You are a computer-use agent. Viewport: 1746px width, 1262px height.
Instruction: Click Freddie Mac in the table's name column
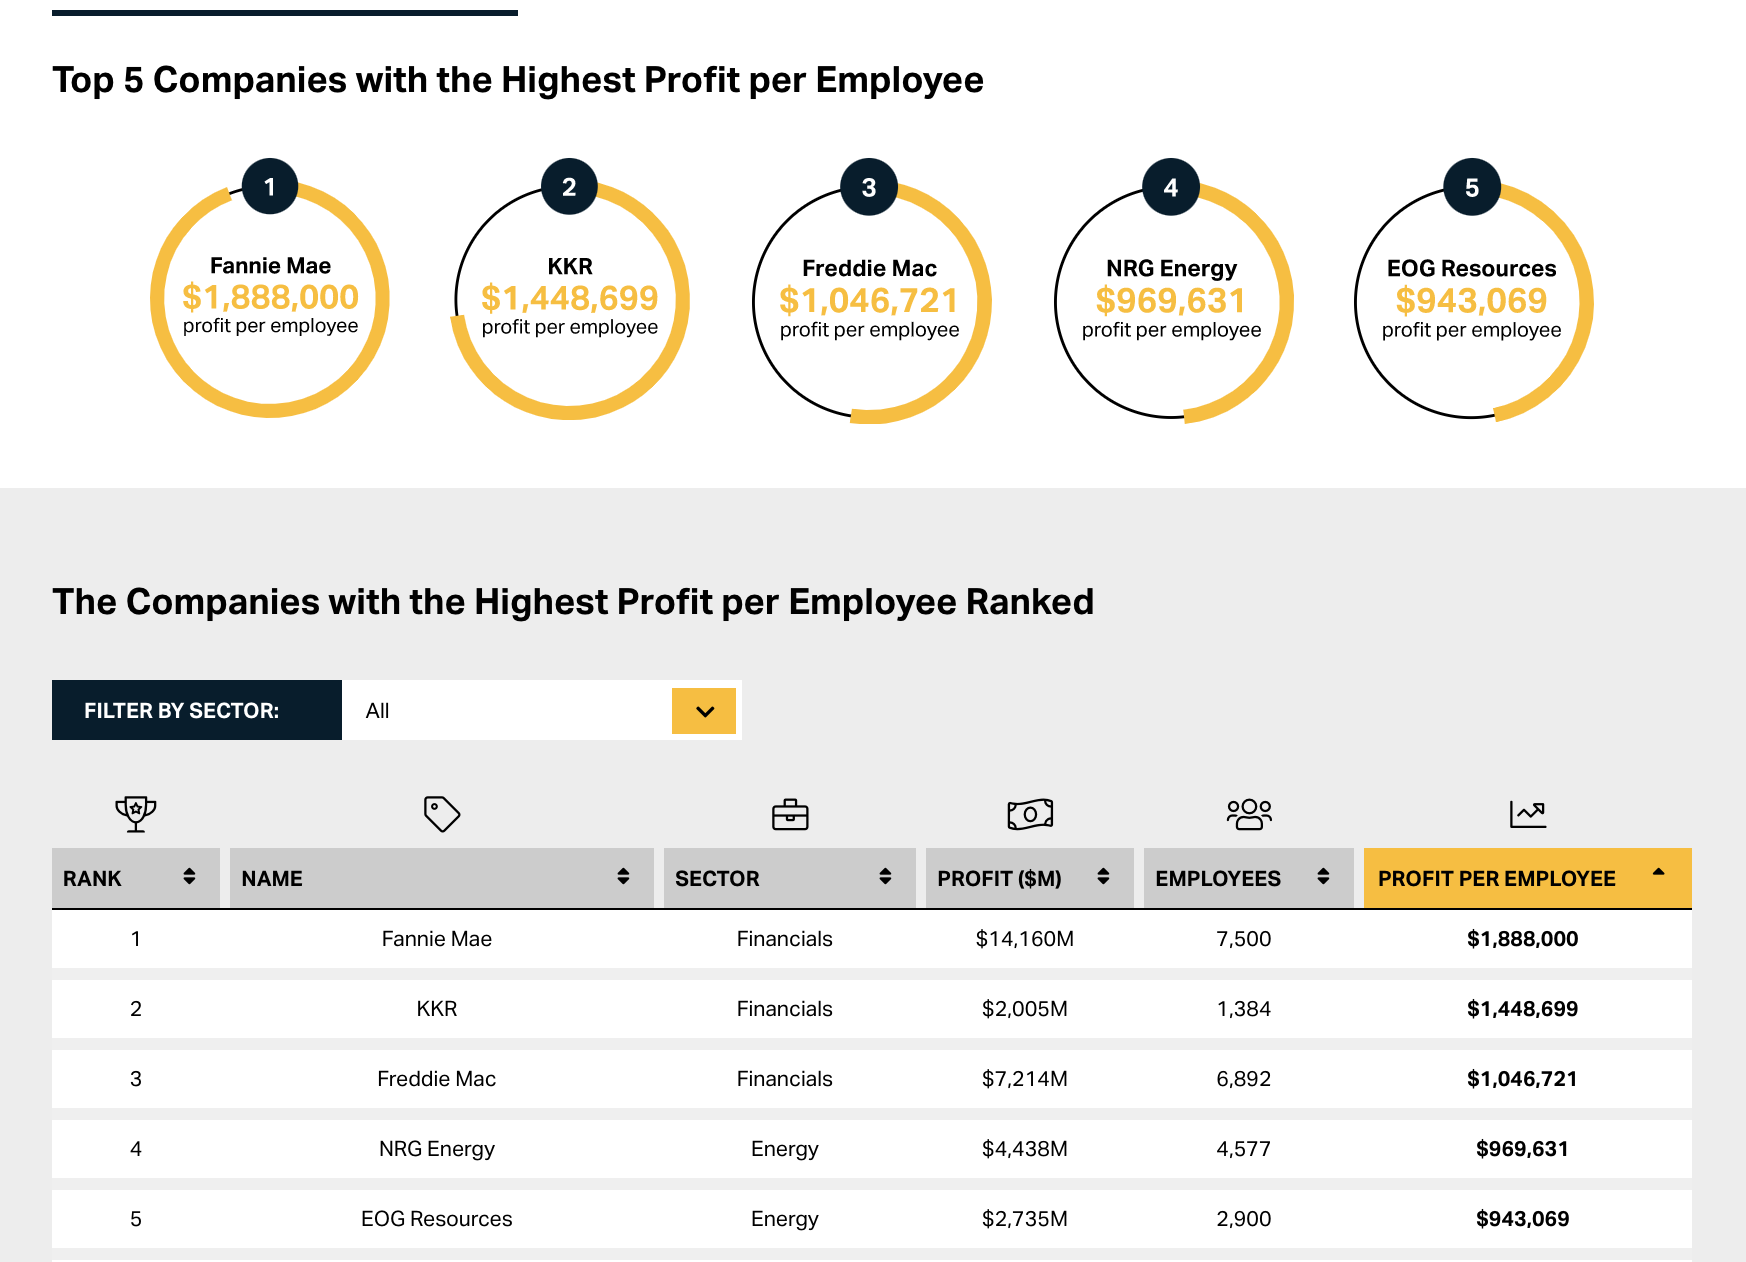437,1079
